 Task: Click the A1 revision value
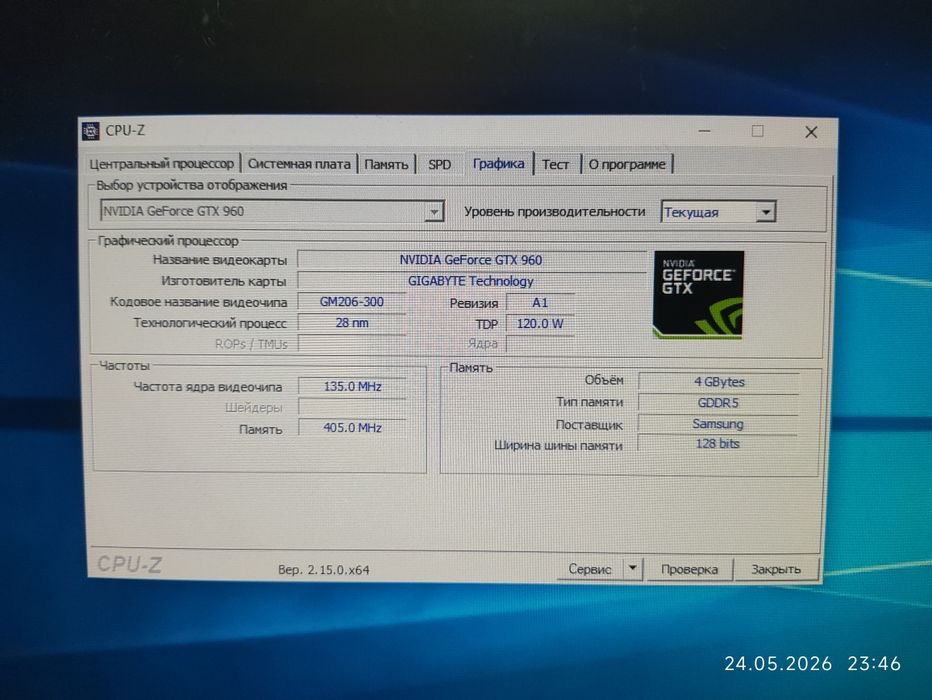(540, 302)
